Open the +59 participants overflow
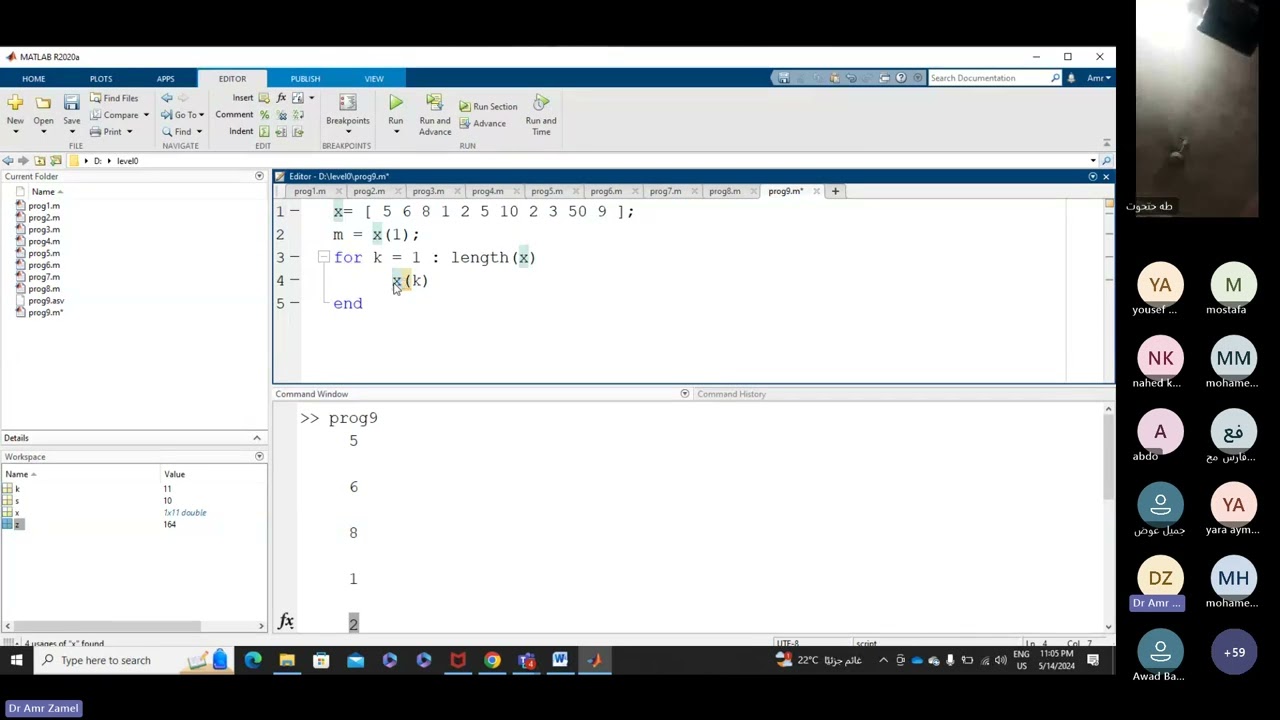 tap(1234, 653)
